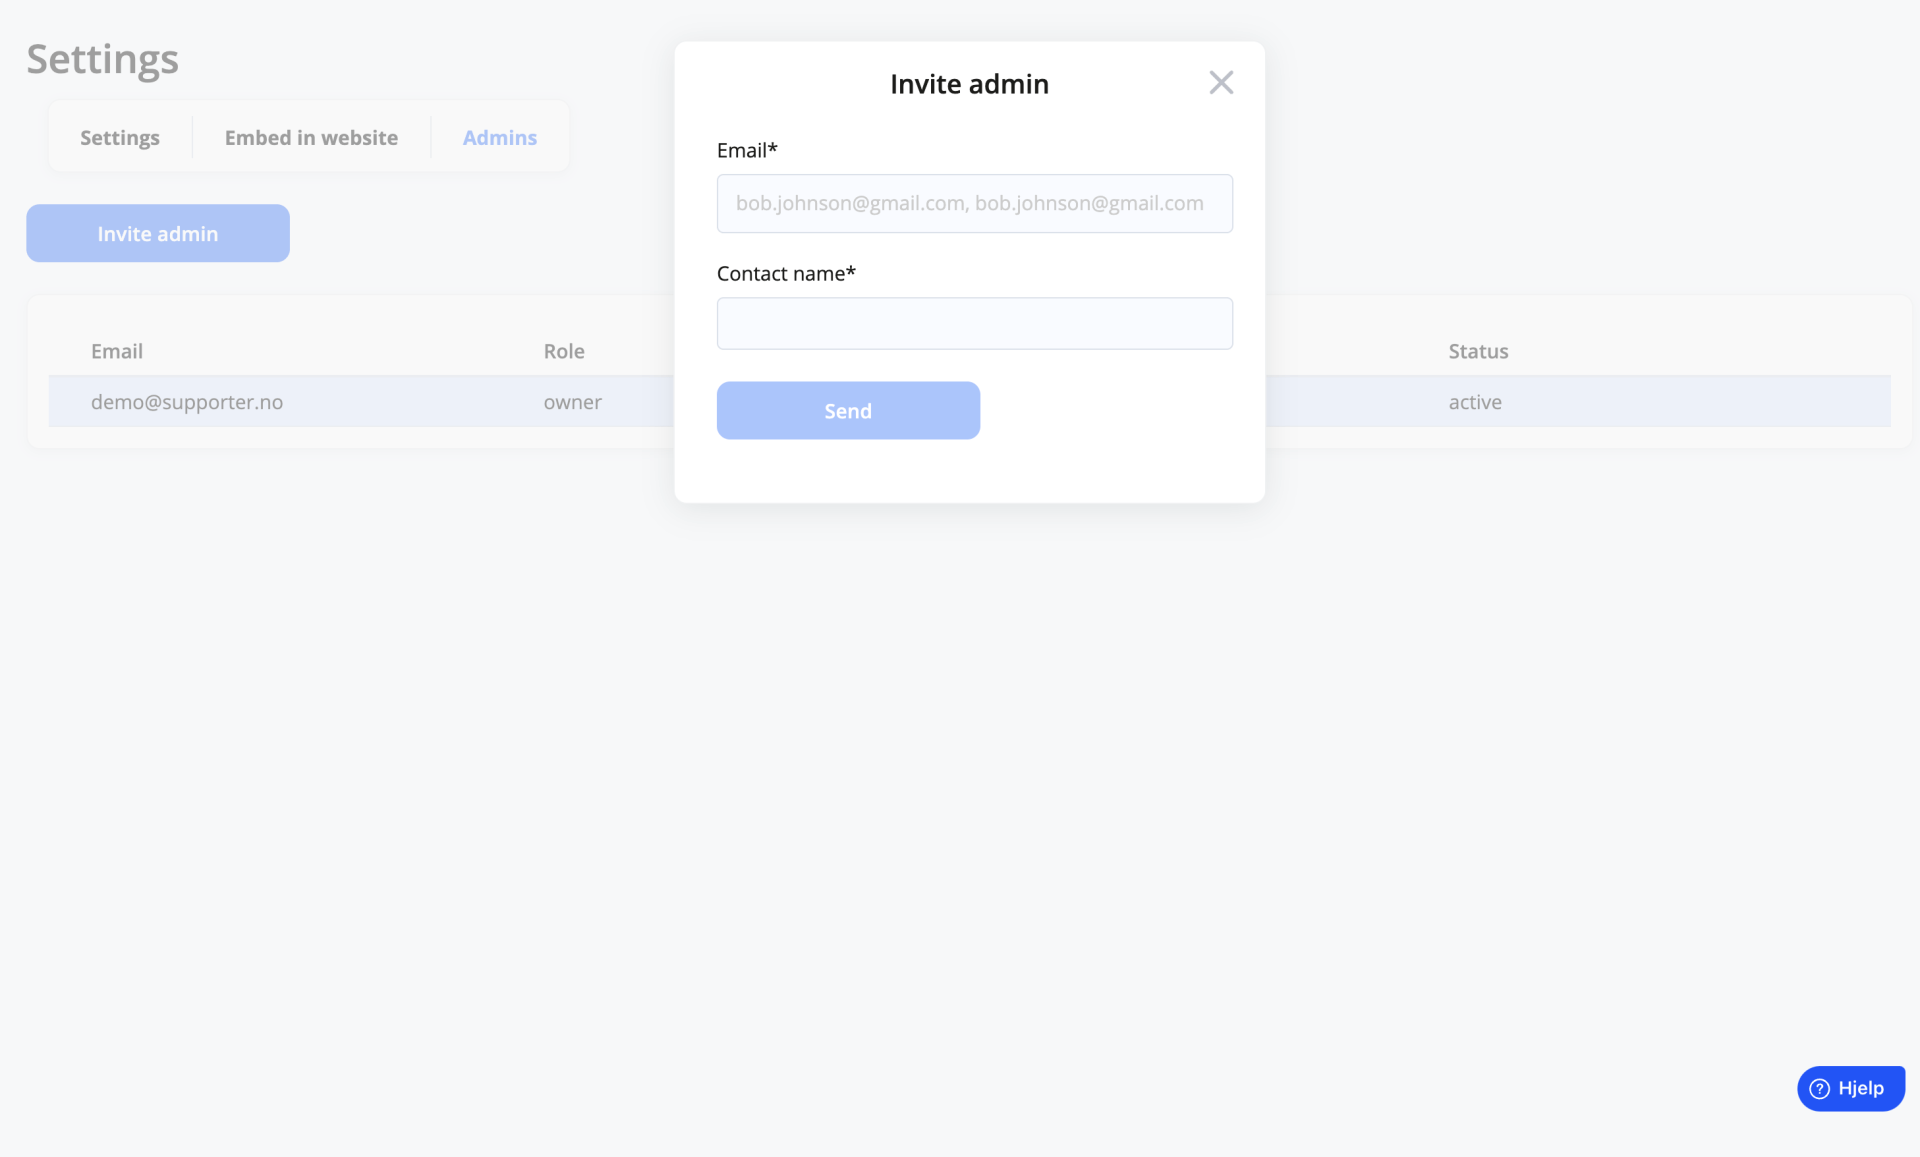Click the question mark help icon
This screenshot has width=1920, height=1157.
click(1820, 1089)
